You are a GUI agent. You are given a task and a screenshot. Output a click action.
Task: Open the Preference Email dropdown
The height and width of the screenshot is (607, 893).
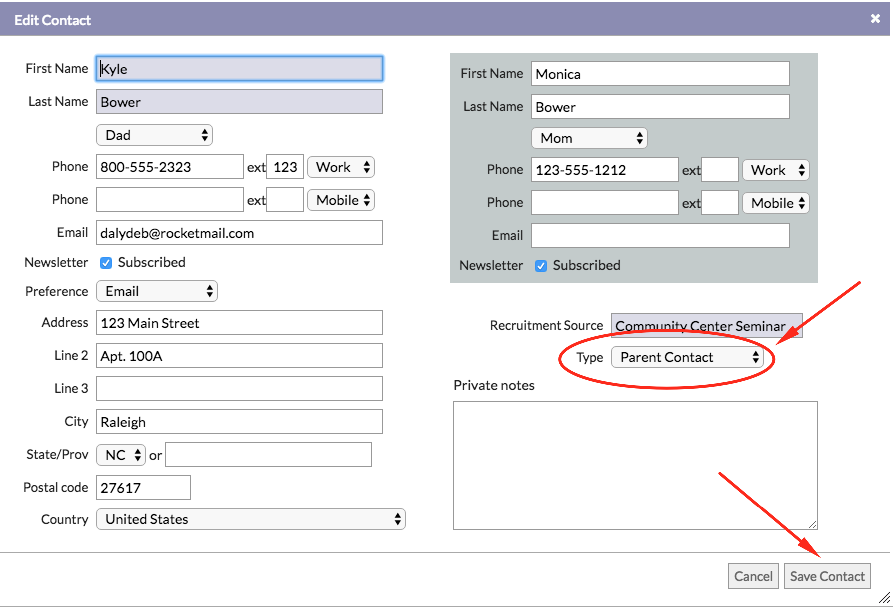tap(157, 292)
